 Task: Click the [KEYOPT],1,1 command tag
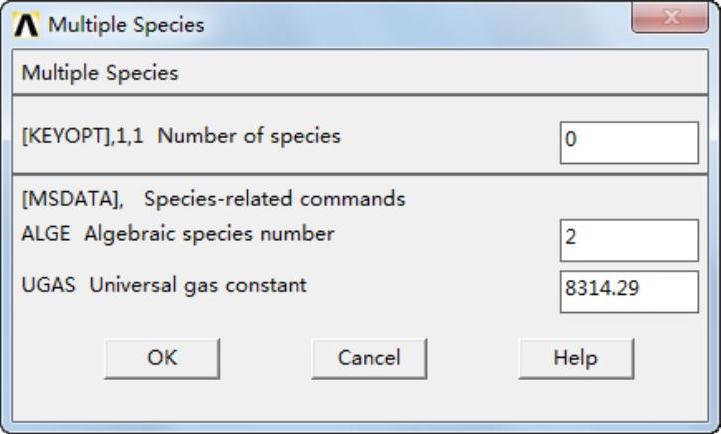coord(84,136)
